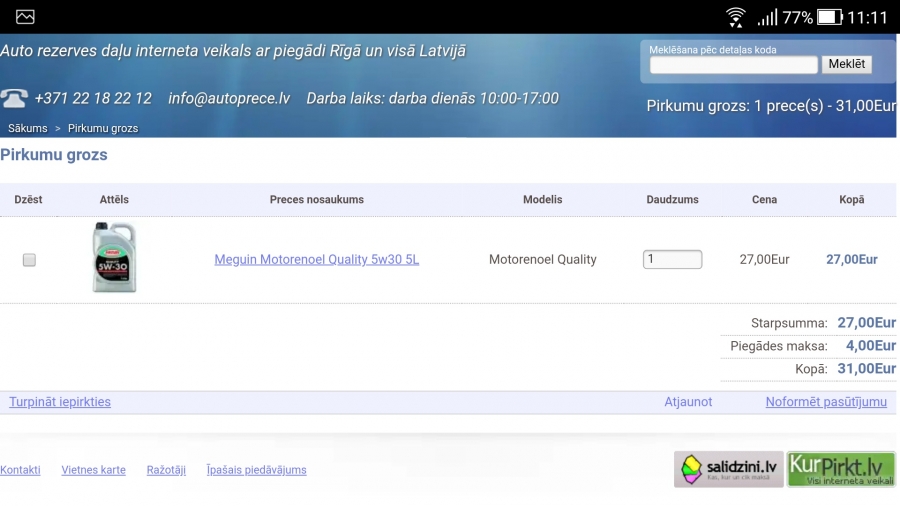Click the telephone icon in header

click(x=14, y=98)
